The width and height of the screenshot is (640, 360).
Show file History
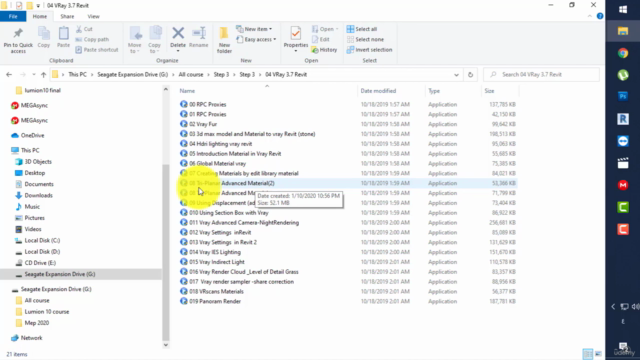[x=324, y=50]
